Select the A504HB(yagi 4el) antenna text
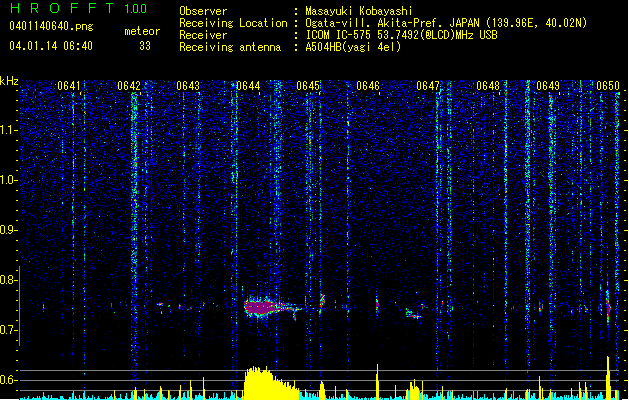Image resolution: width=629 pixels, height=400 pixels. point(353,47)
